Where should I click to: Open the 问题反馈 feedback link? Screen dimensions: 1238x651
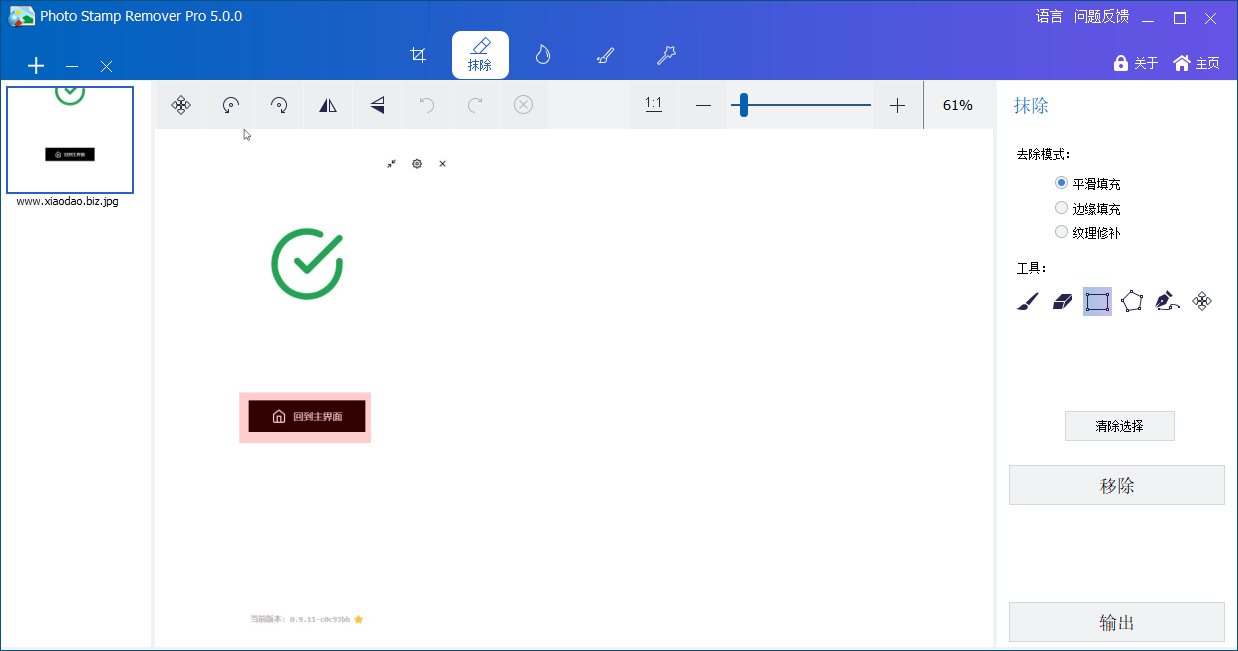pos(1101,16)
